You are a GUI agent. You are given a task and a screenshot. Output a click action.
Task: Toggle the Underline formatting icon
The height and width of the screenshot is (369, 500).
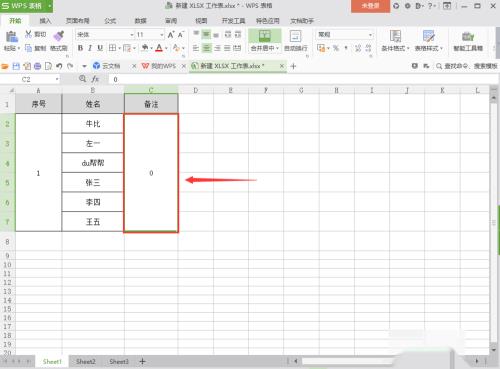point(100,48)
